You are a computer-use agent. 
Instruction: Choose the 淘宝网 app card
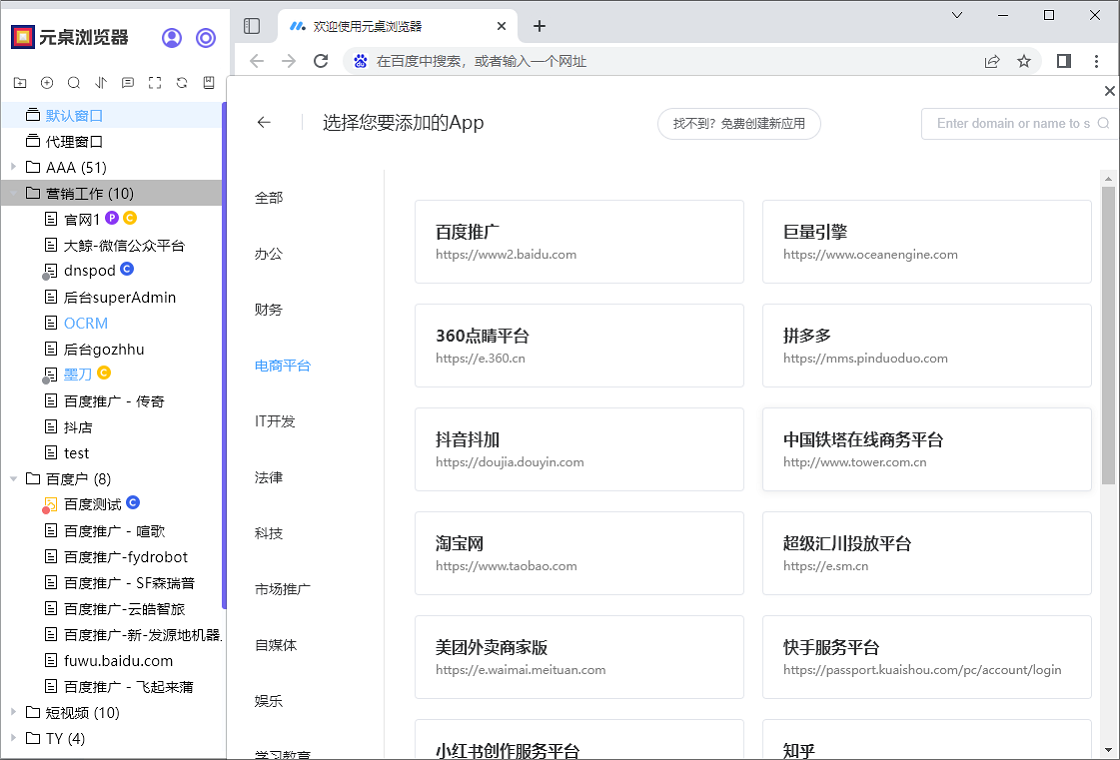pos(579,554)
